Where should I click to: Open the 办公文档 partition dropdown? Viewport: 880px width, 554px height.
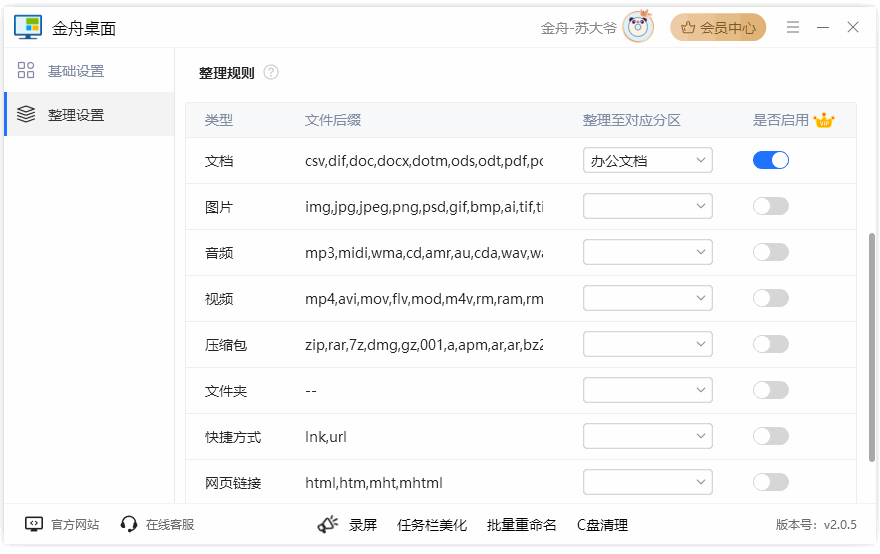(647, 160)
